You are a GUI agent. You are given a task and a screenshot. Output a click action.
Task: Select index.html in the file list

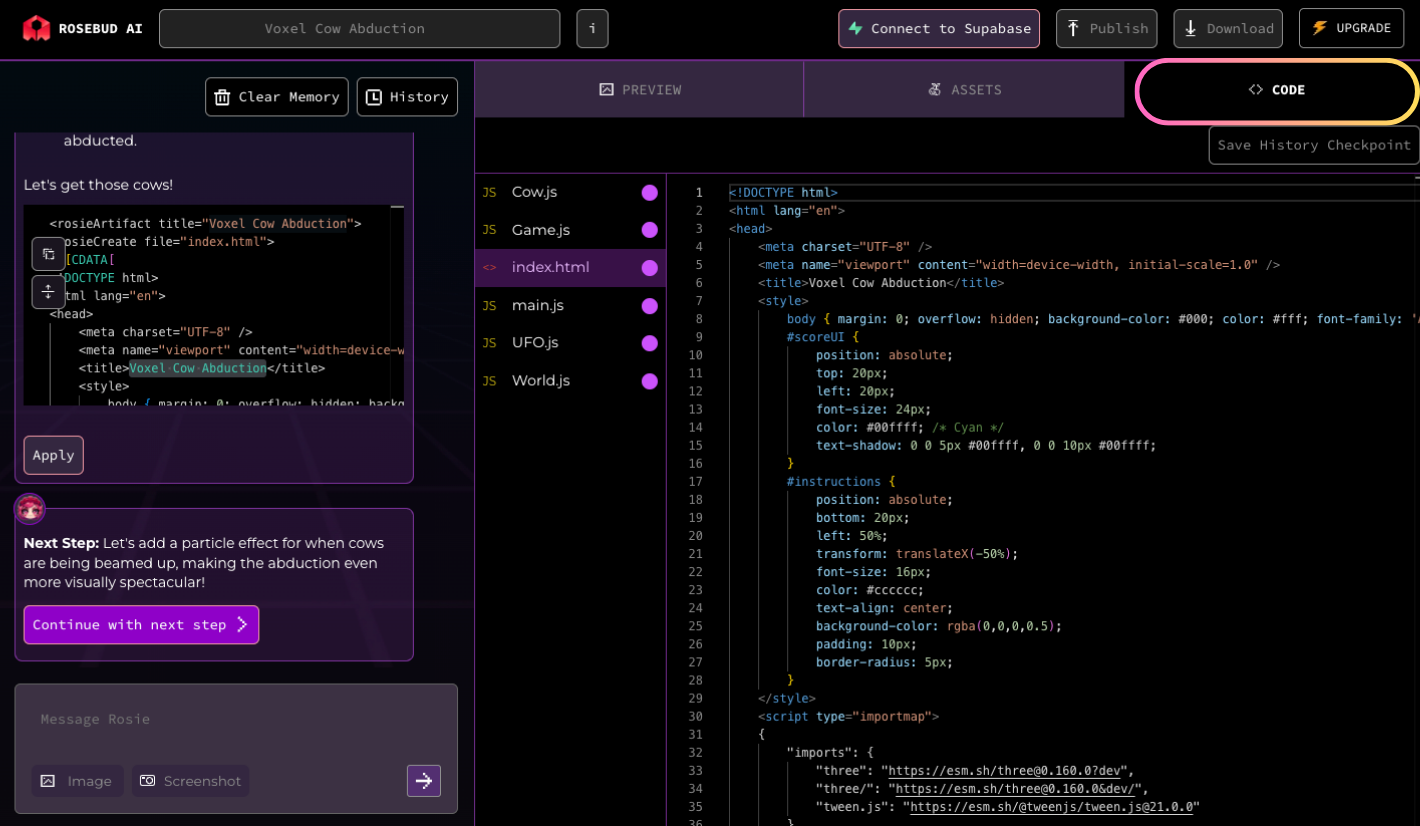[570, 268]
